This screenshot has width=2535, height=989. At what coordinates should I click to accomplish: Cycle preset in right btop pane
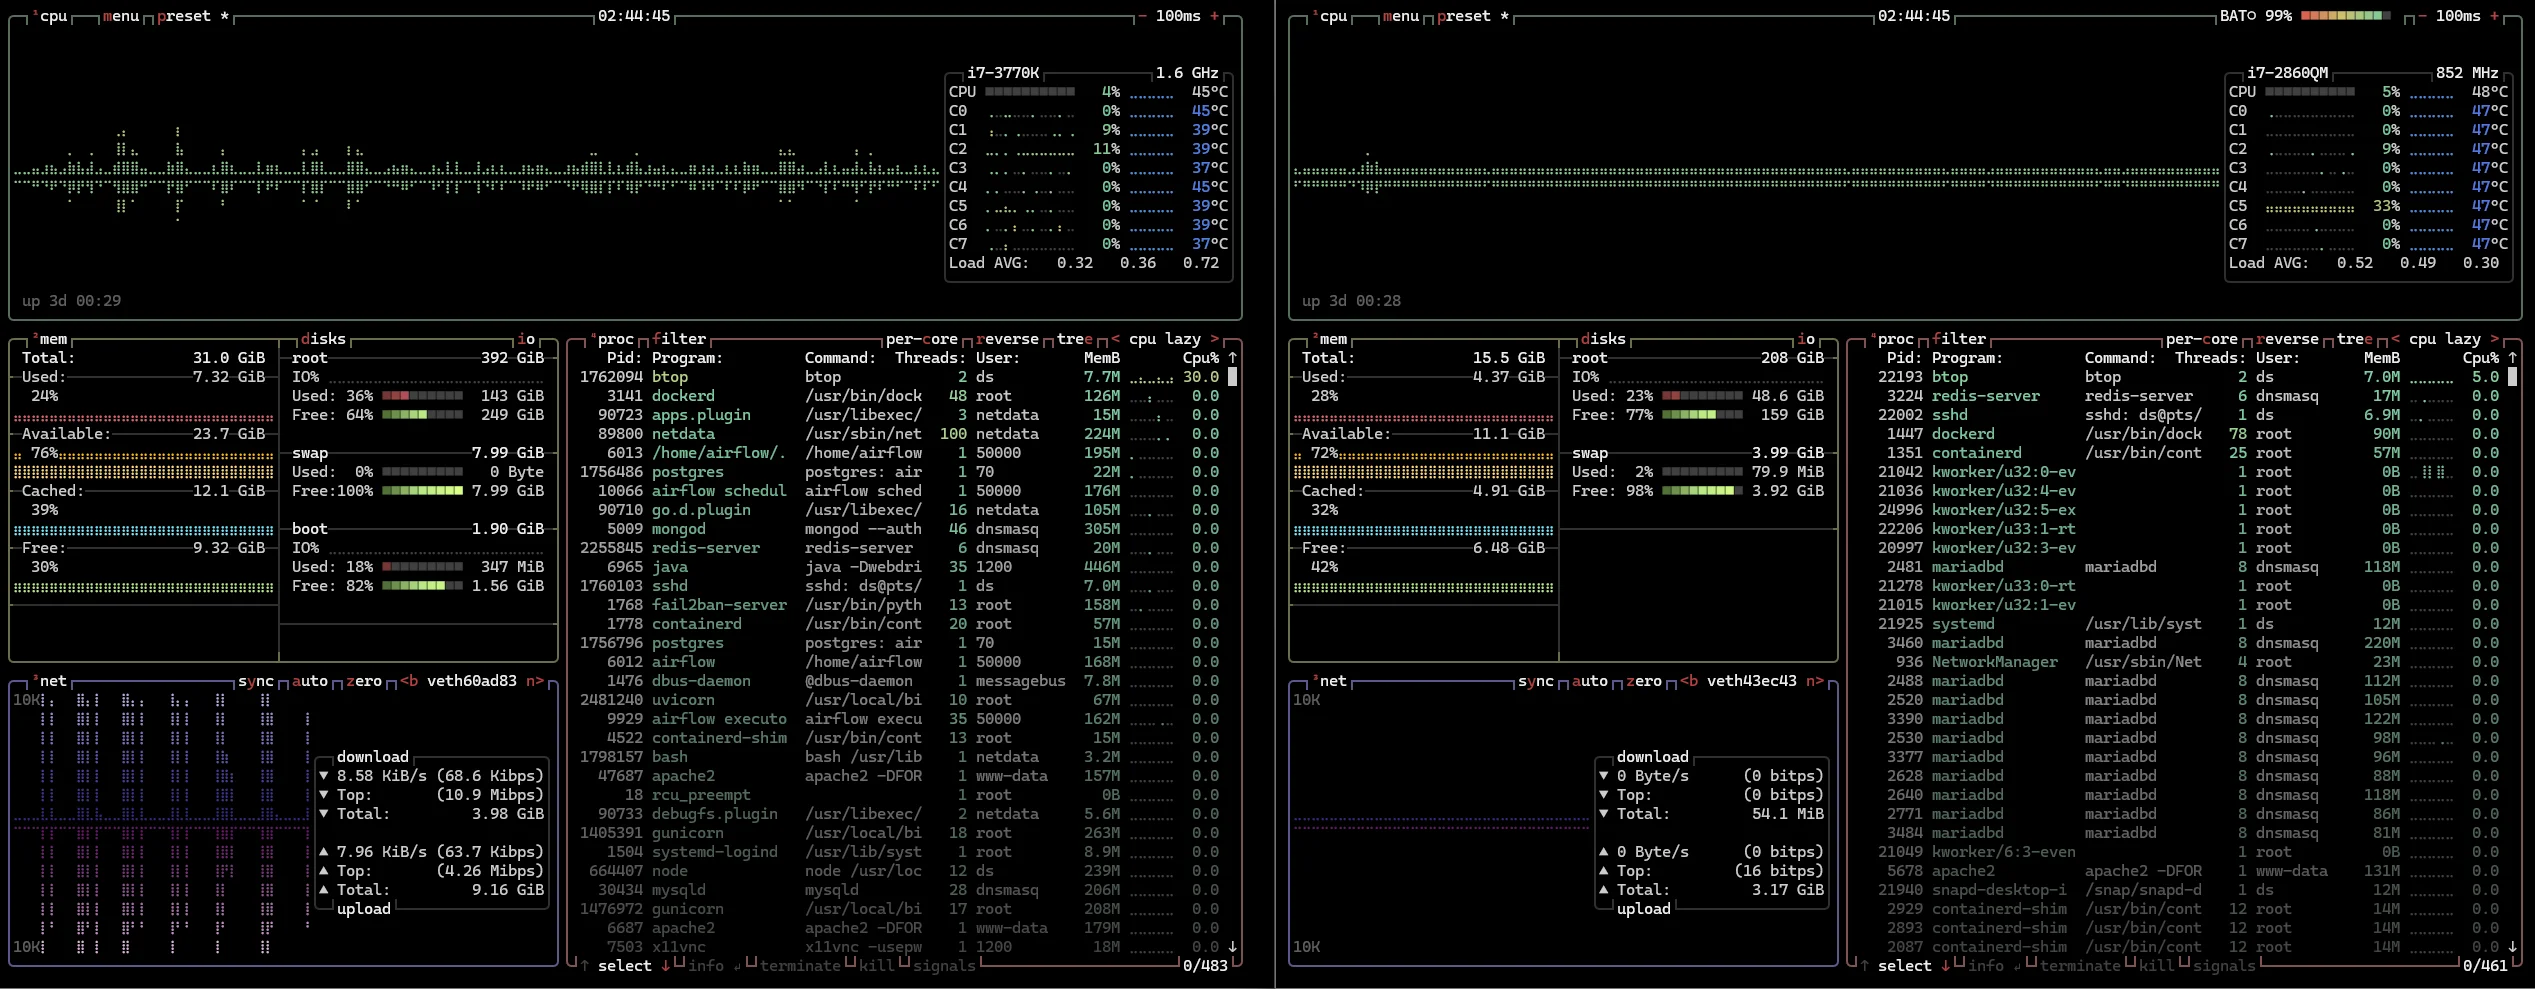1473,16
